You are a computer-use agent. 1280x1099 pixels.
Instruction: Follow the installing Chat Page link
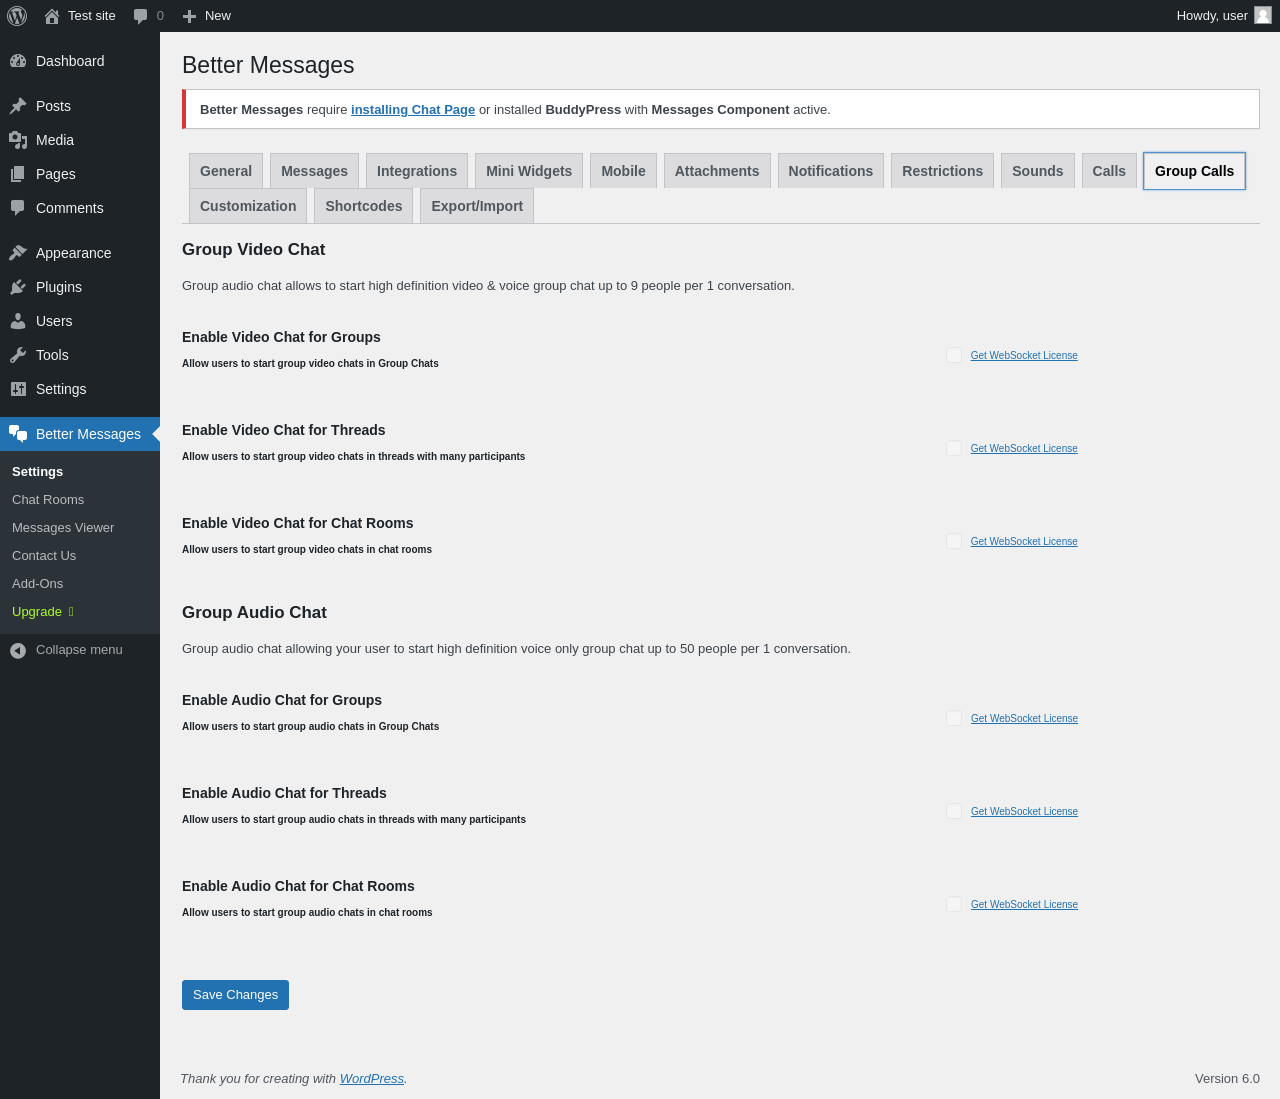413,110
